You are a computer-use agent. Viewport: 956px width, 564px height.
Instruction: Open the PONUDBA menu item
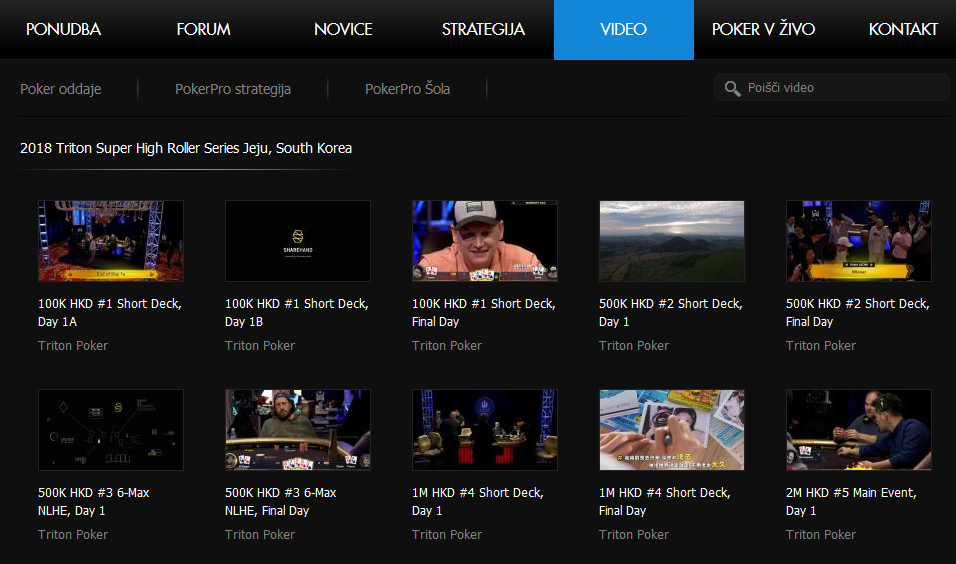coord(63,29)
